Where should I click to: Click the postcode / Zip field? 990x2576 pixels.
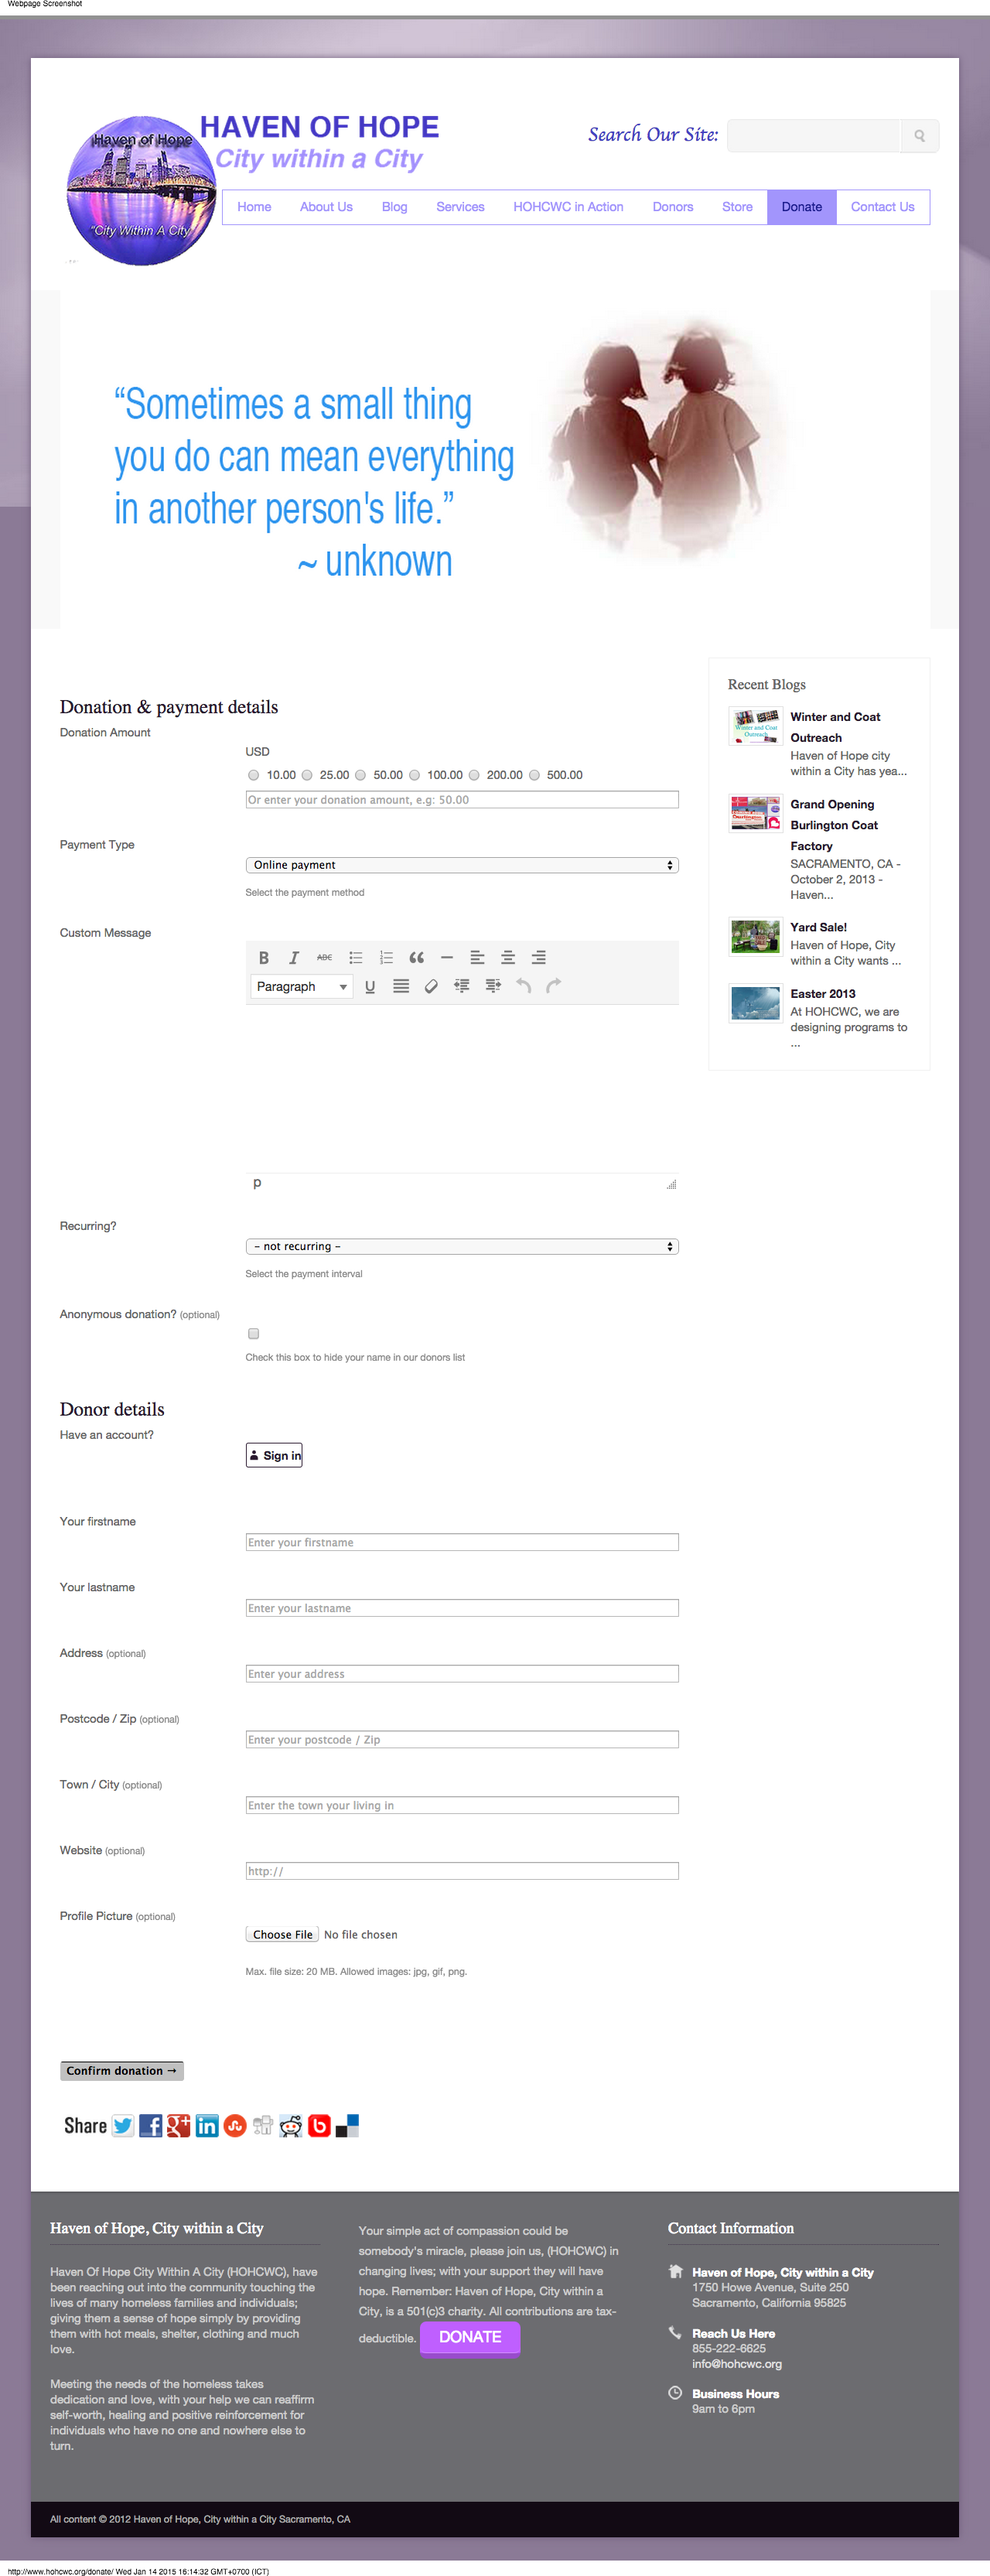tap(462, 1739)
